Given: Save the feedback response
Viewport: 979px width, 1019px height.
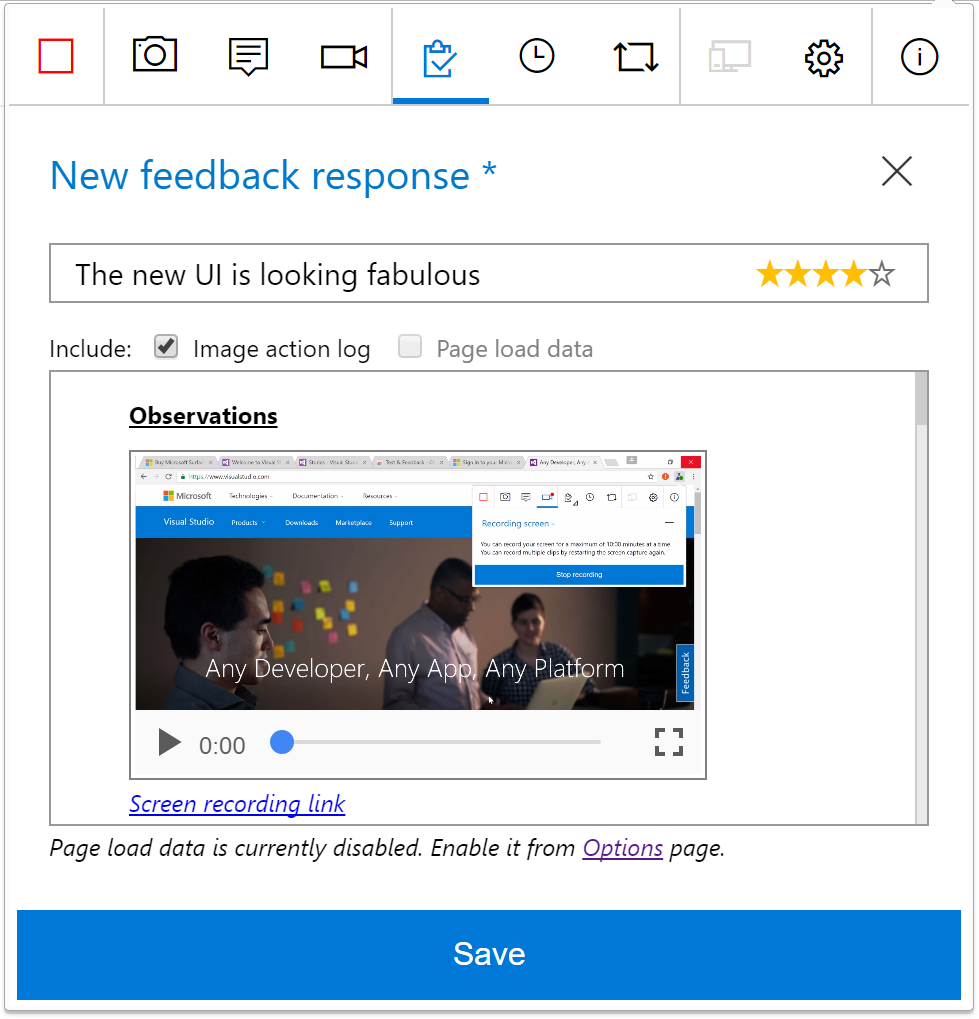Looking at the screenshot, I should click(x=489, y=955).
